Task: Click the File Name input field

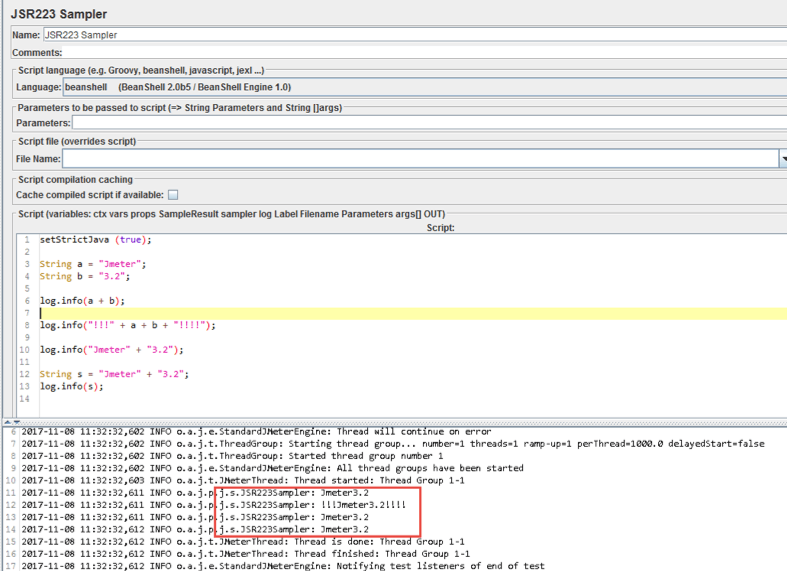Action: pyautogui.click(x=421, y=159)
